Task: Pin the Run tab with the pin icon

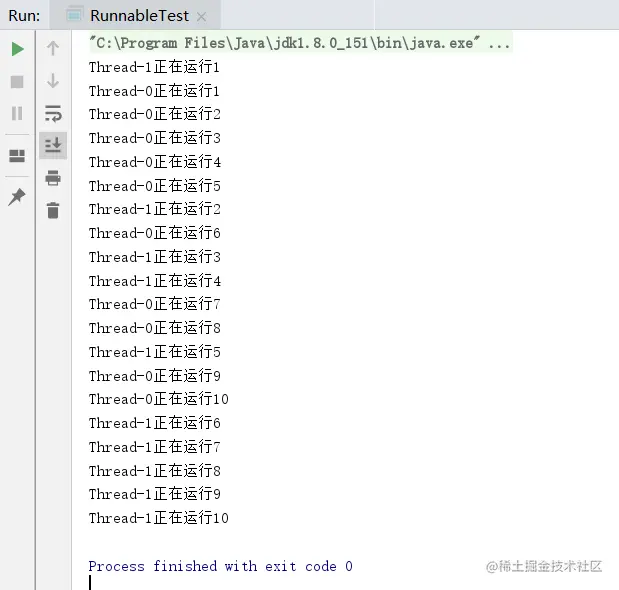Action: pos(17,197)
